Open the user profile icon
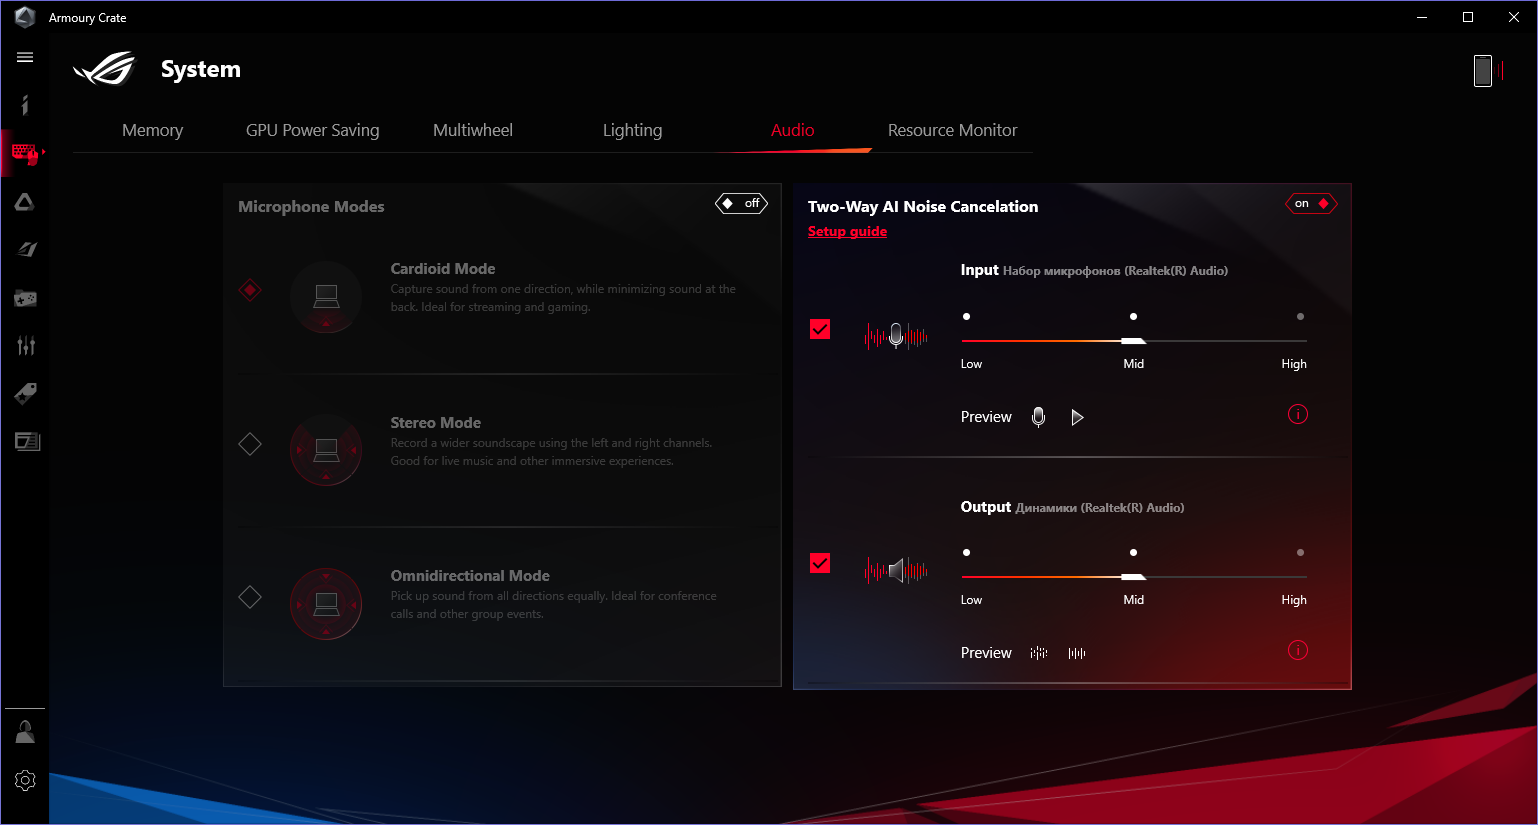The width and height of the screenshot is (1538, 825). click(x=25, y=732)
